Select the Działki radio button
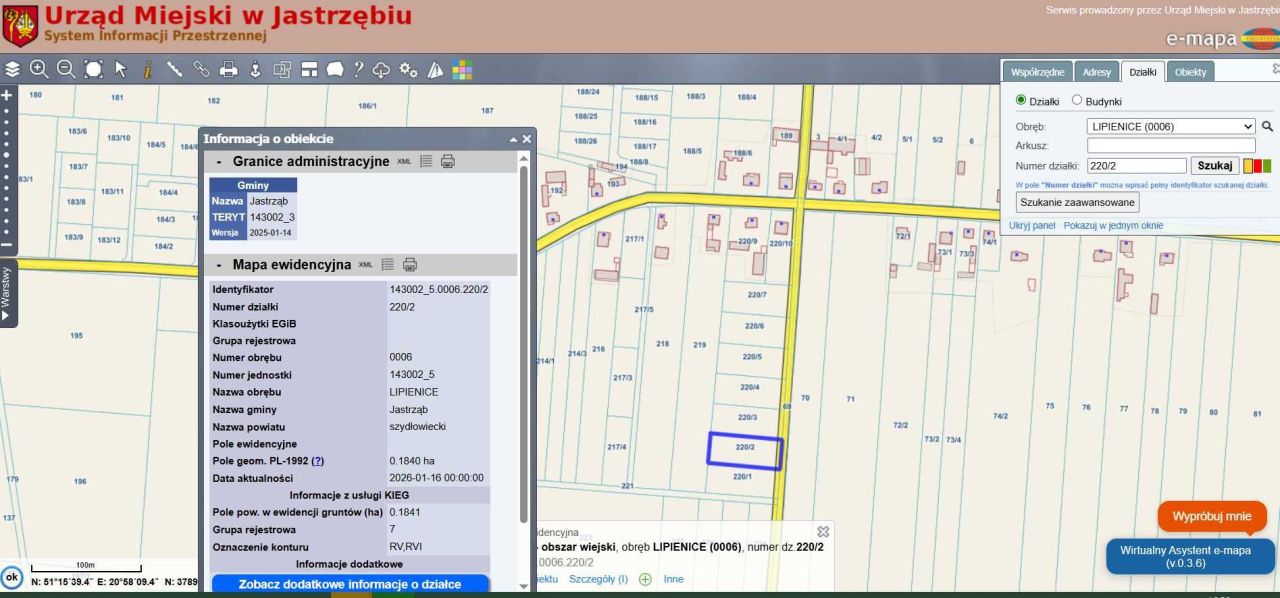This screenshot has height=598, width=1280. pos(1021,101)
